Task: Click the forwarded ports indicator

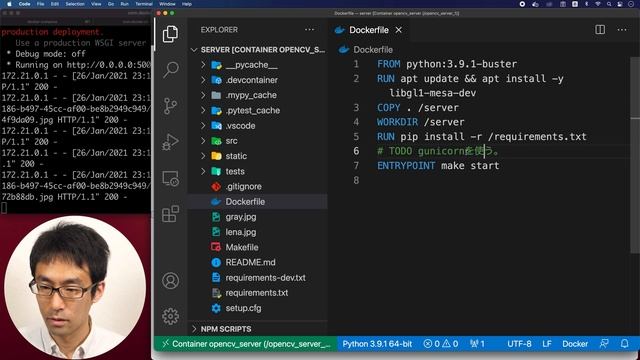Action: coord(477,344)
